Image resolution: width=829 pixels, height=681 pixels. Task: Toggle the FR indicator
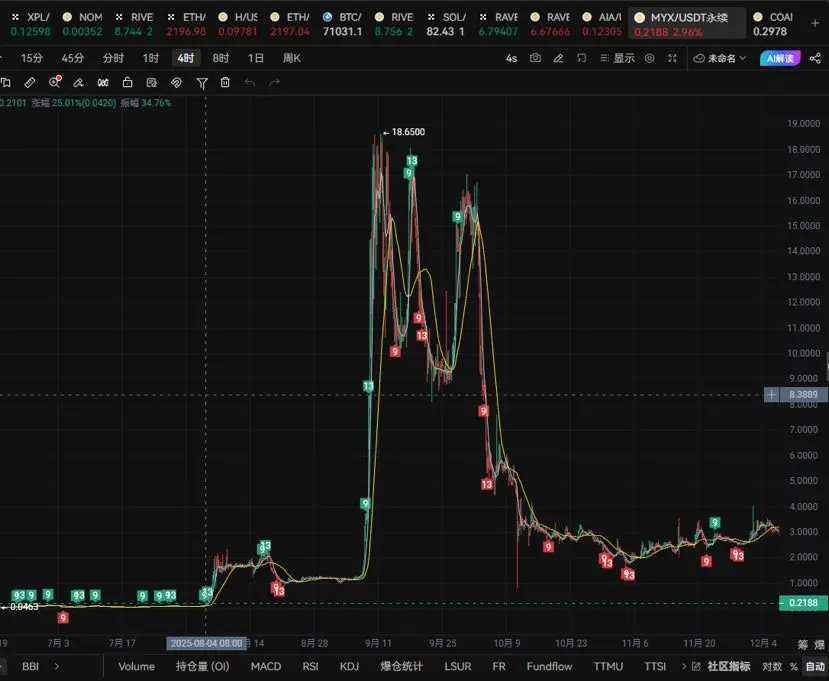pyautogui.click(x=499, y=666)
